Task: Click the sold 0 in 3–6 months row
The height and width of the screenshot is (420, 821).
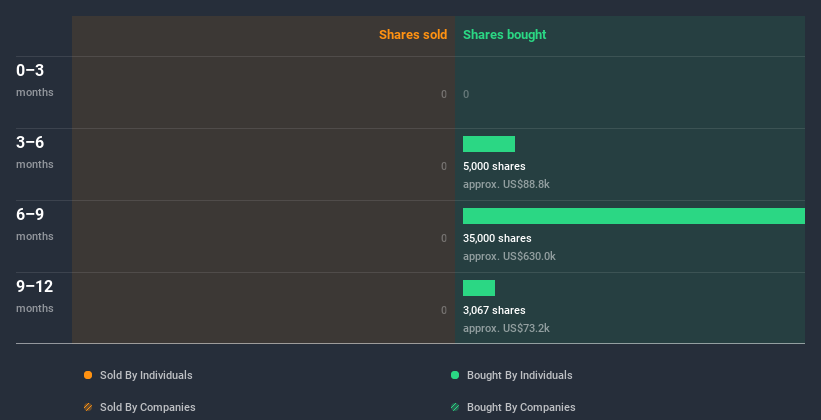Action: 444,166
